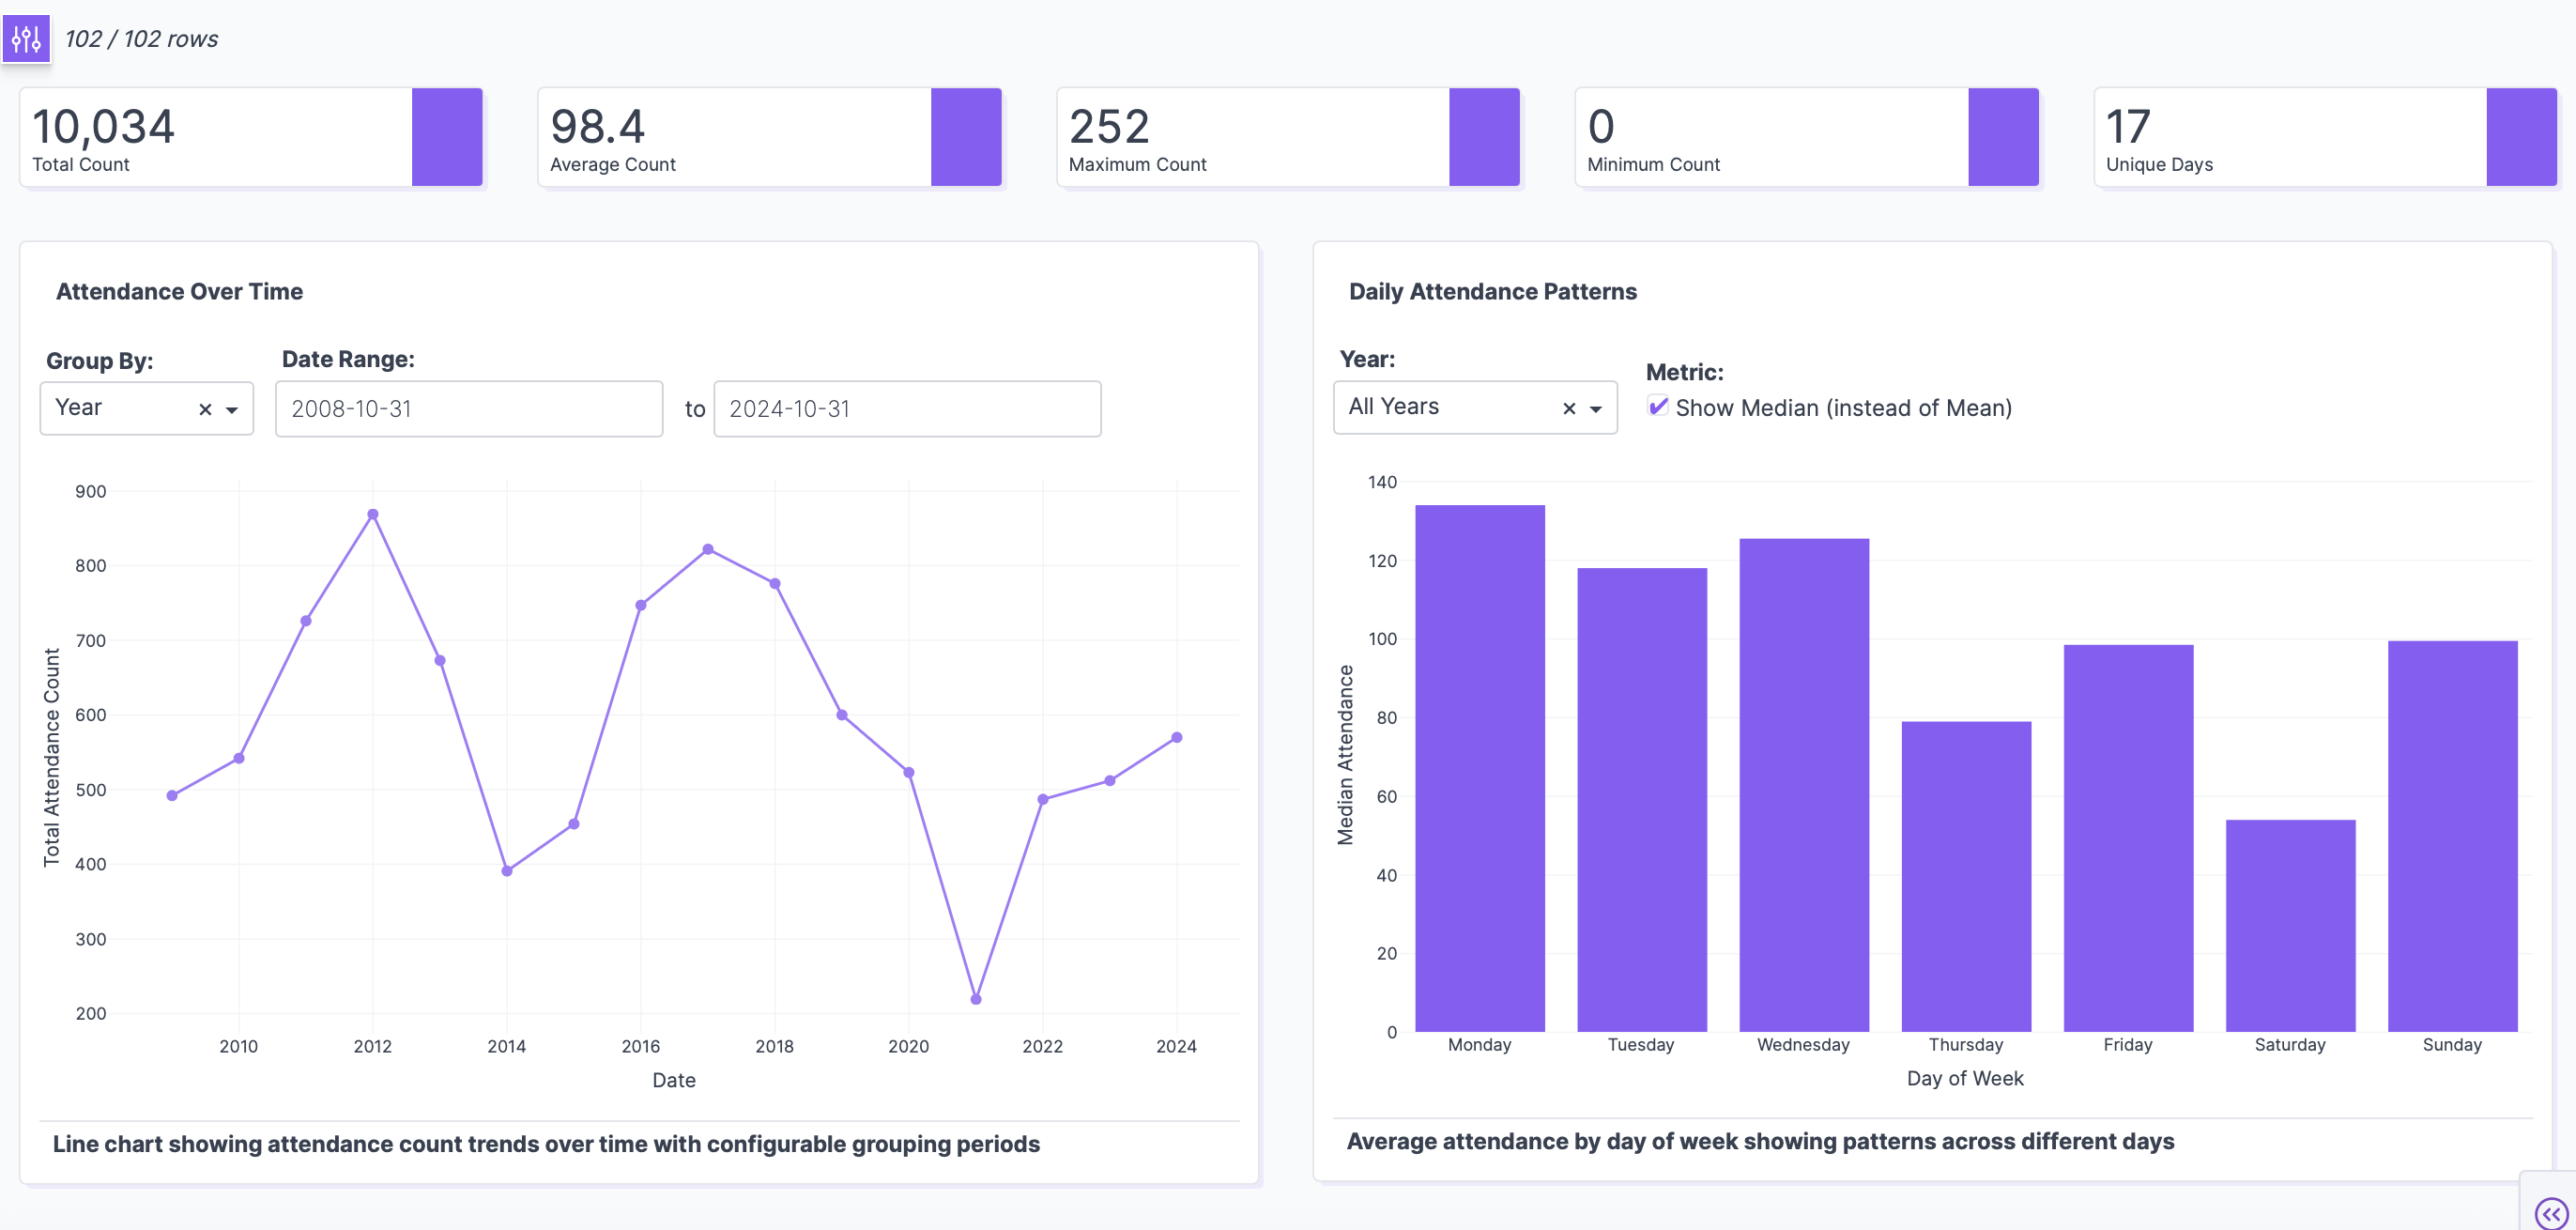
Task: Click the 2012 peak data point
Action: pos(373,515)
